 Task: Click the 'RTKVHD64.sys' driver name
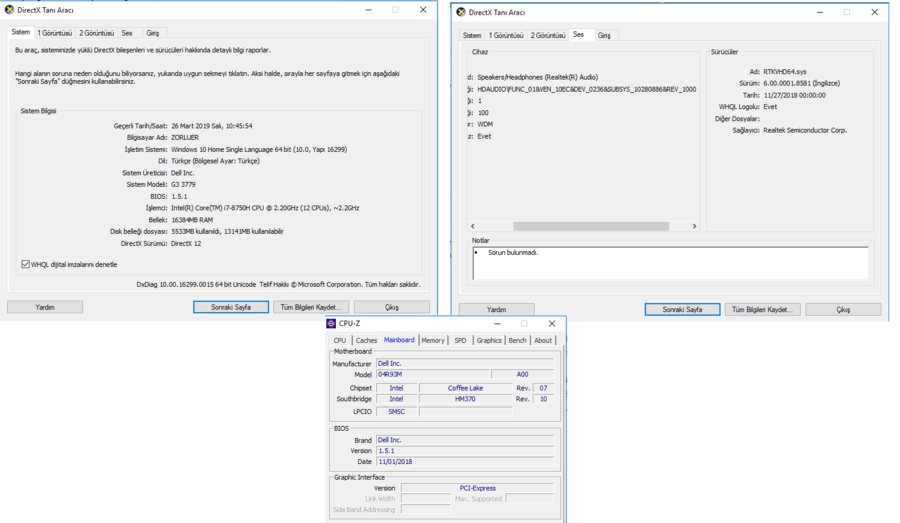click(785, 72)
